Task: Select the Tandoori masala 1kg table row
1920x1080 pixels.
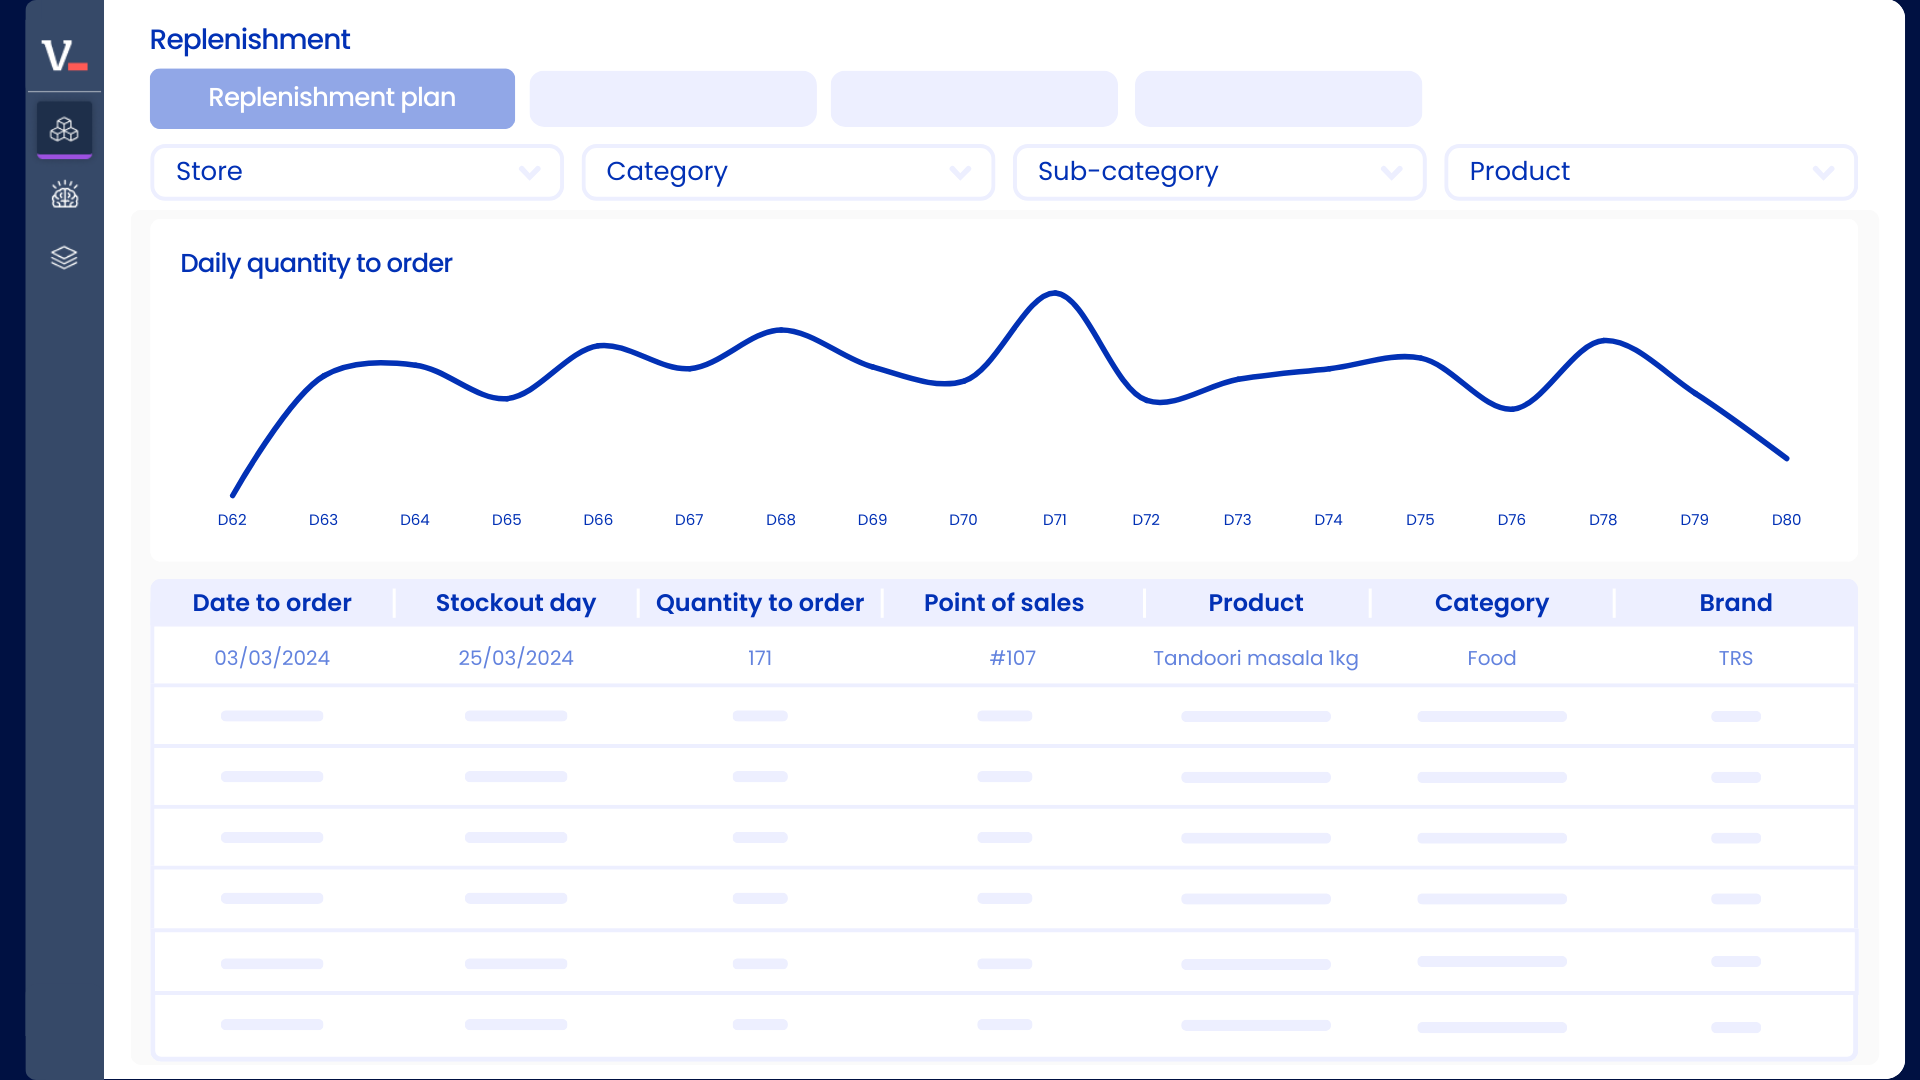Action: point(1256,658)
